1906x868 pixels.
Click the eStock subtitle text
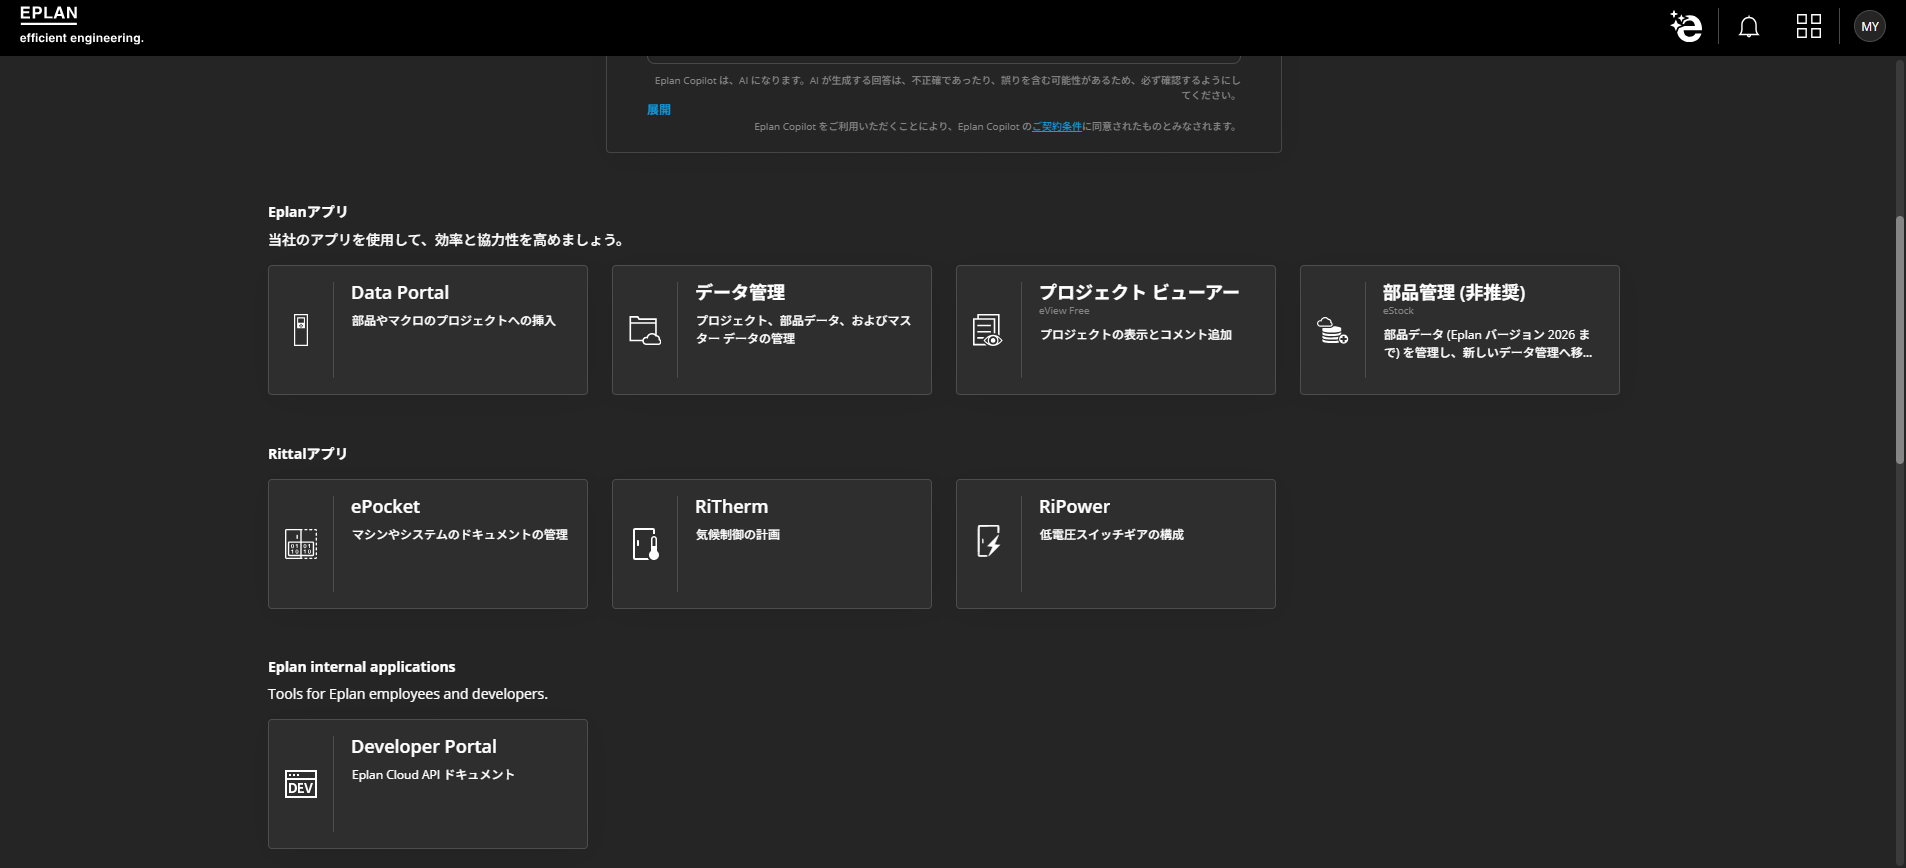[x=1398, y=311]
